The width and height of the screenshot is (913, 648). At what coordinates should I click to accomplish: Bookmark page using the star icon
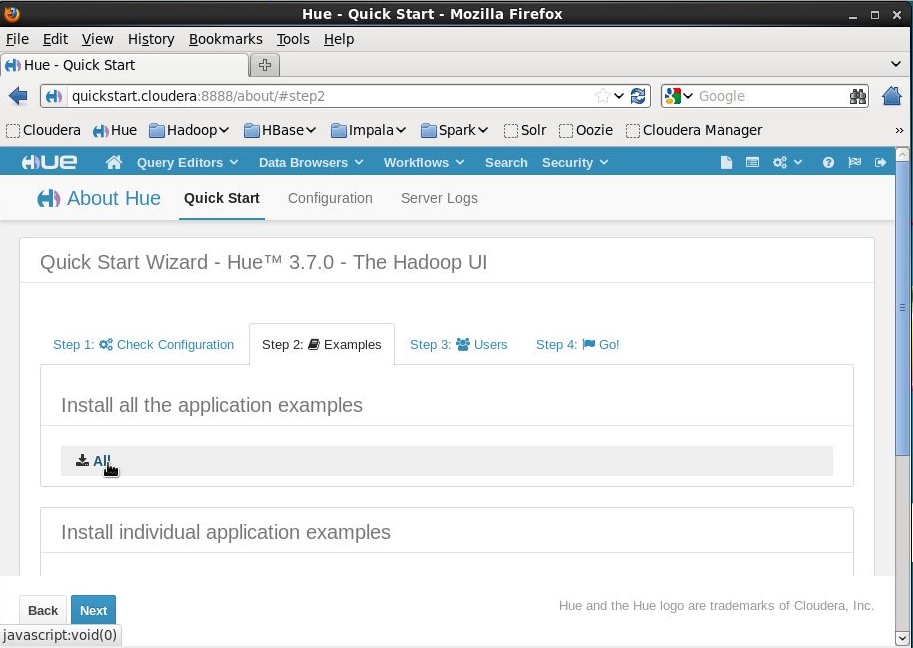coord(603,96)
